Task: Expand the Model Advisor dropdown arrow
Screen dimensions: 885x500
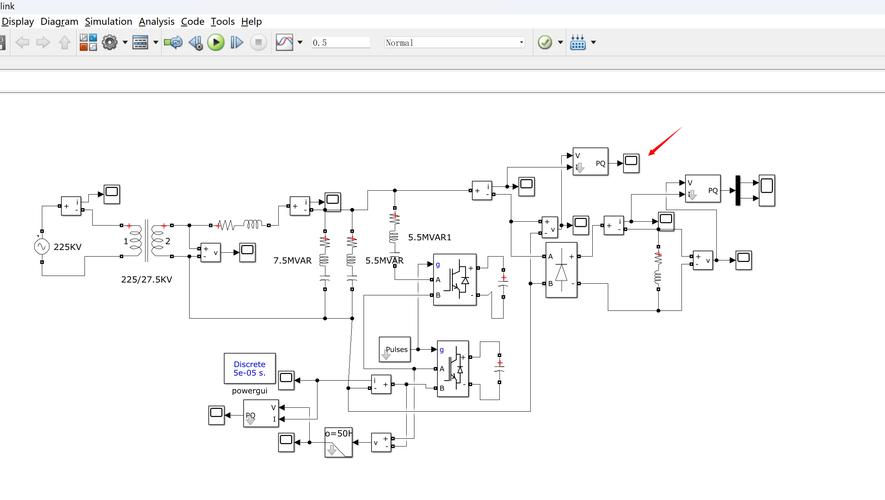Action: click(x=560, y=42)
